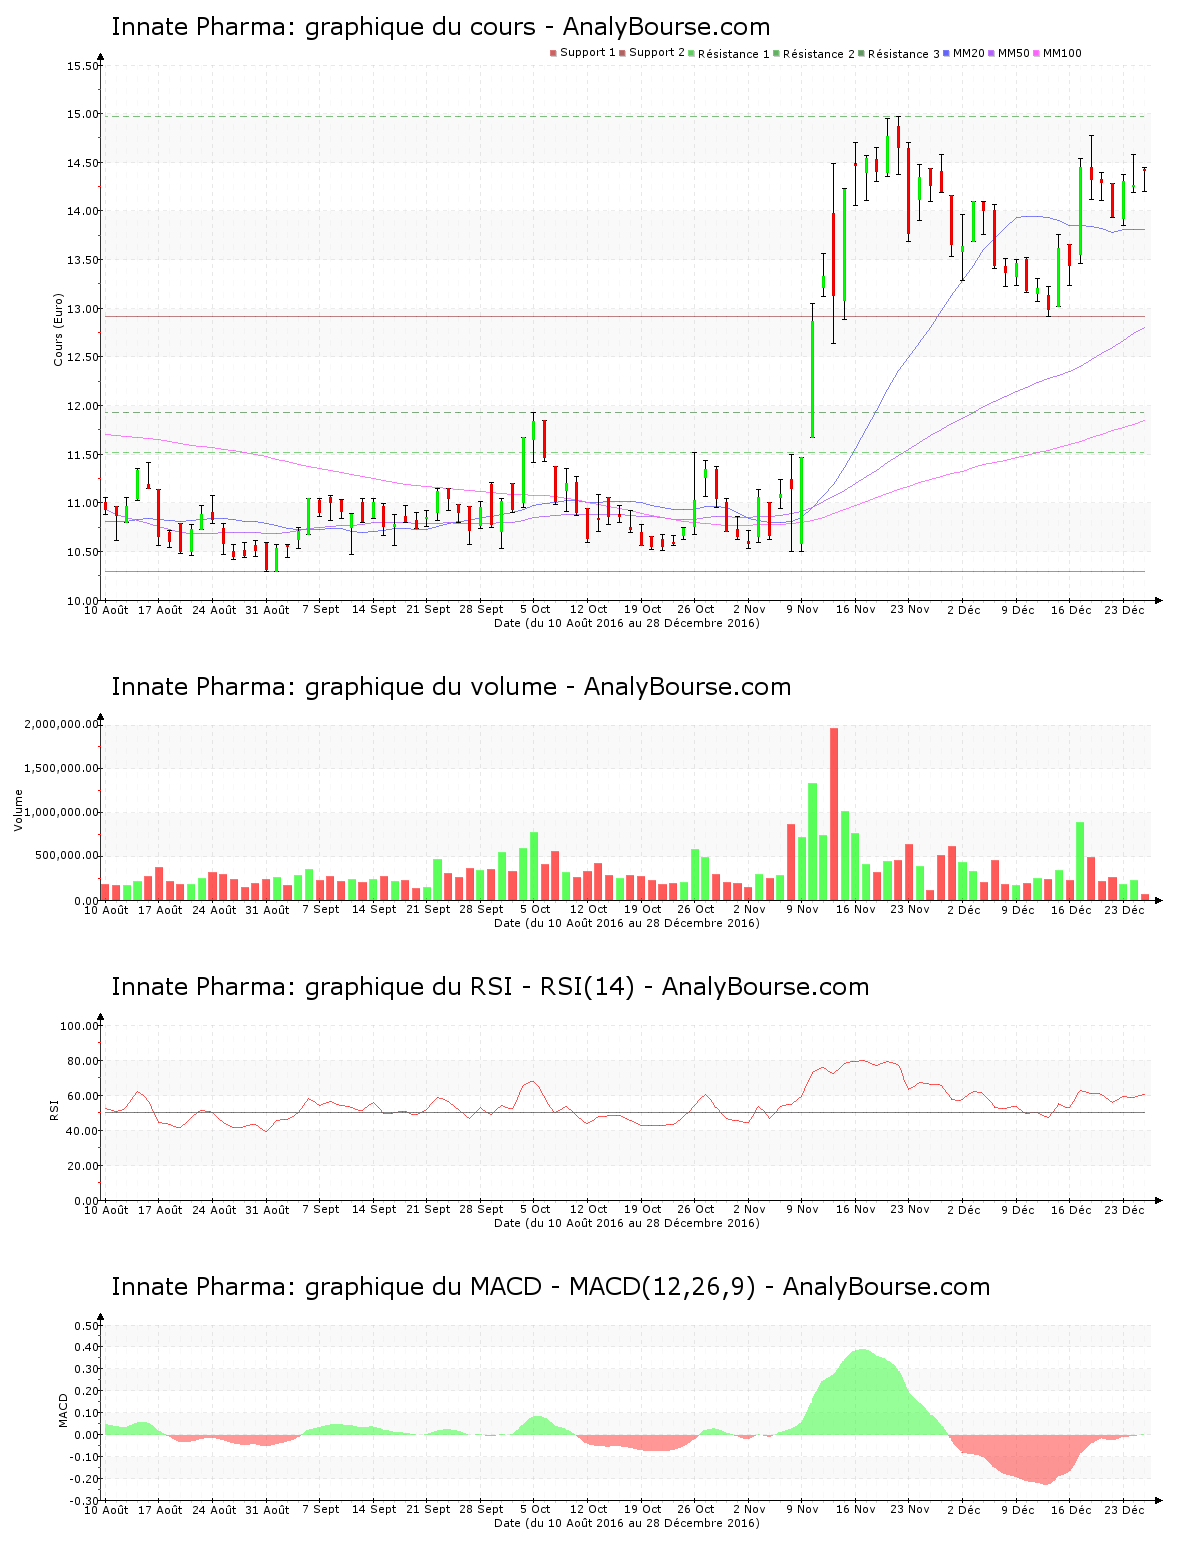Image resolution: width=1200 pixels, height=1550 pixels.
Task: Click the date range caption under the MACD chart
Action: pyautogui.click(x=627, y=1523)
